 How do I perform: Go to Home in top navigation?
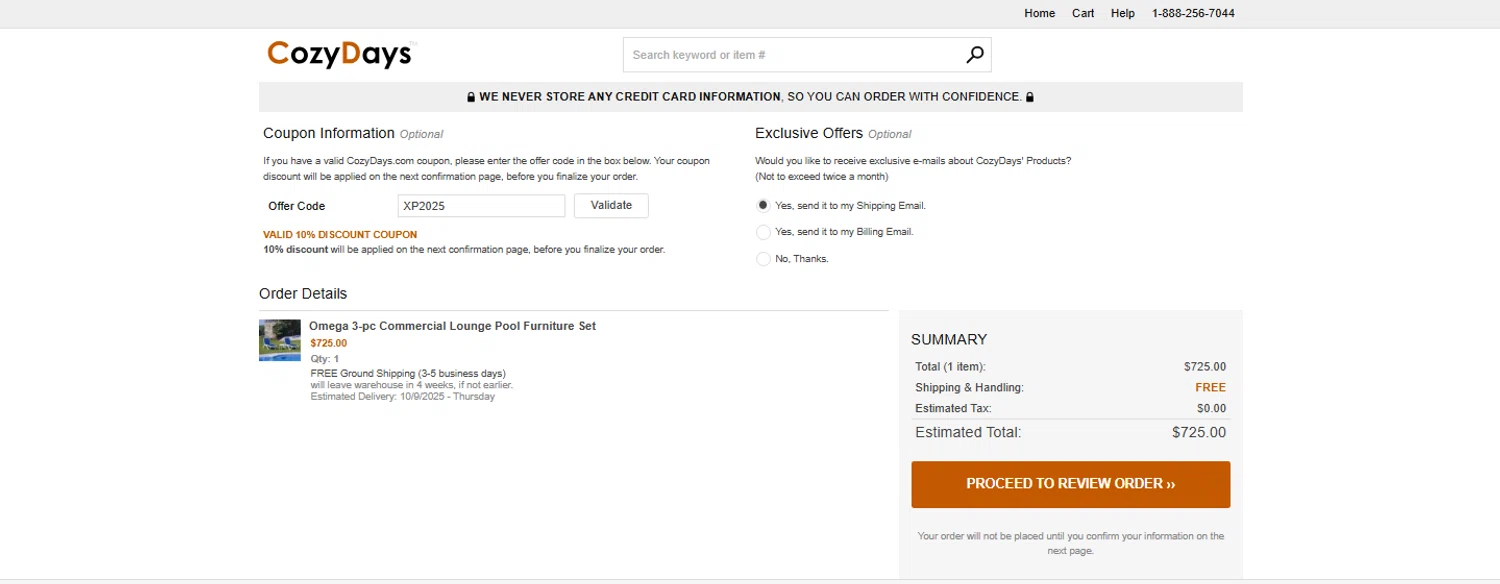click(x=1040, y=13)
